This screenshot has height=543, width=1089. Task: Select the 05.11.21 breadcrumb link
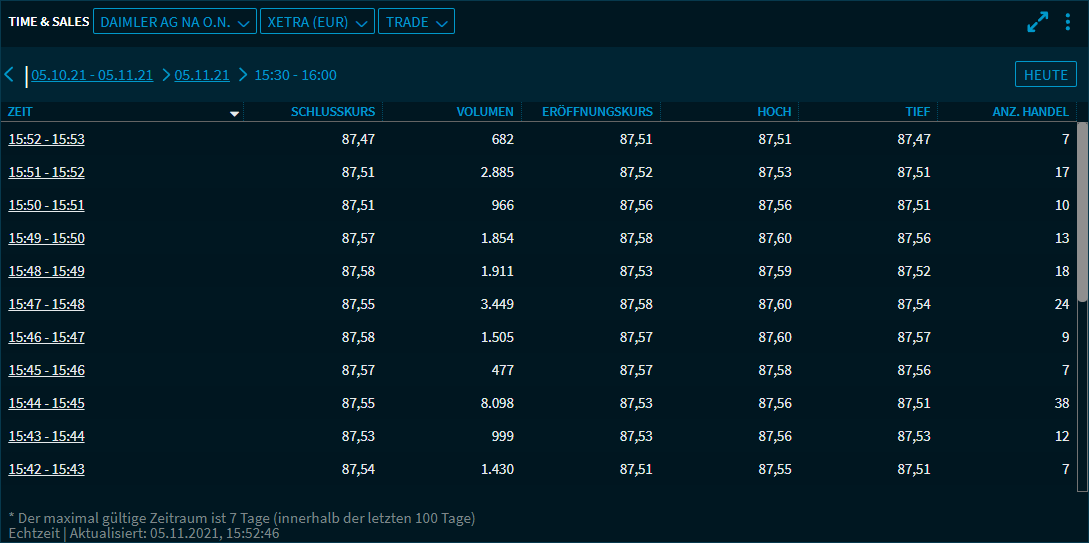click(202, 75)
